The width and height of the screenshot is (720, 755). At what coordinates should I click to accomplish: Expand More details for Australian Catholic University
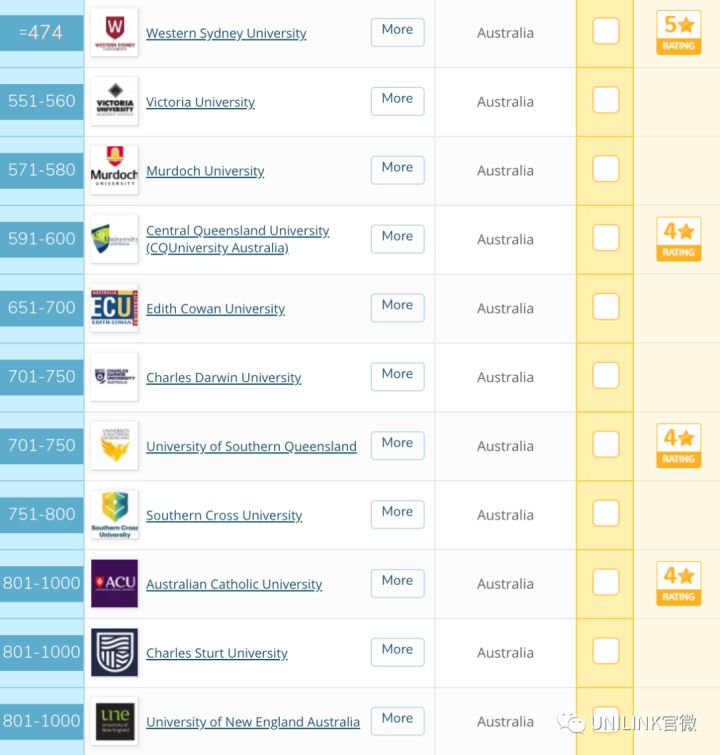point(397,583)
